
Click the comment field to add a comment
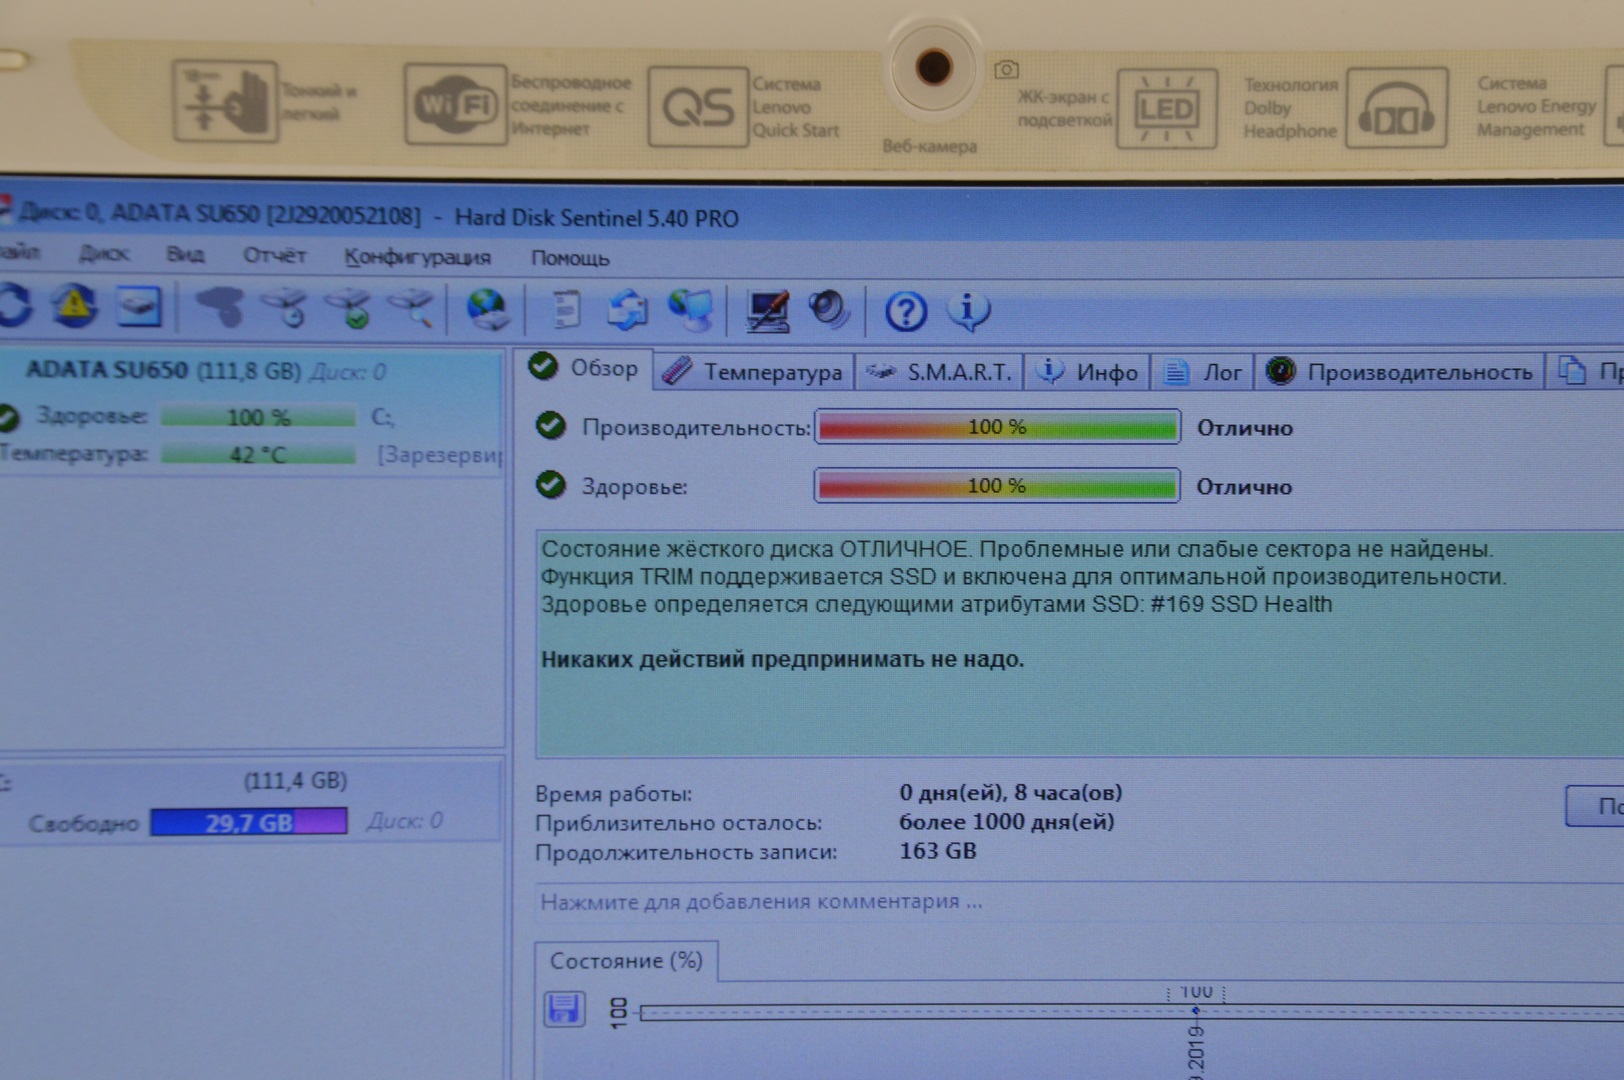click(x=761, y=902)
